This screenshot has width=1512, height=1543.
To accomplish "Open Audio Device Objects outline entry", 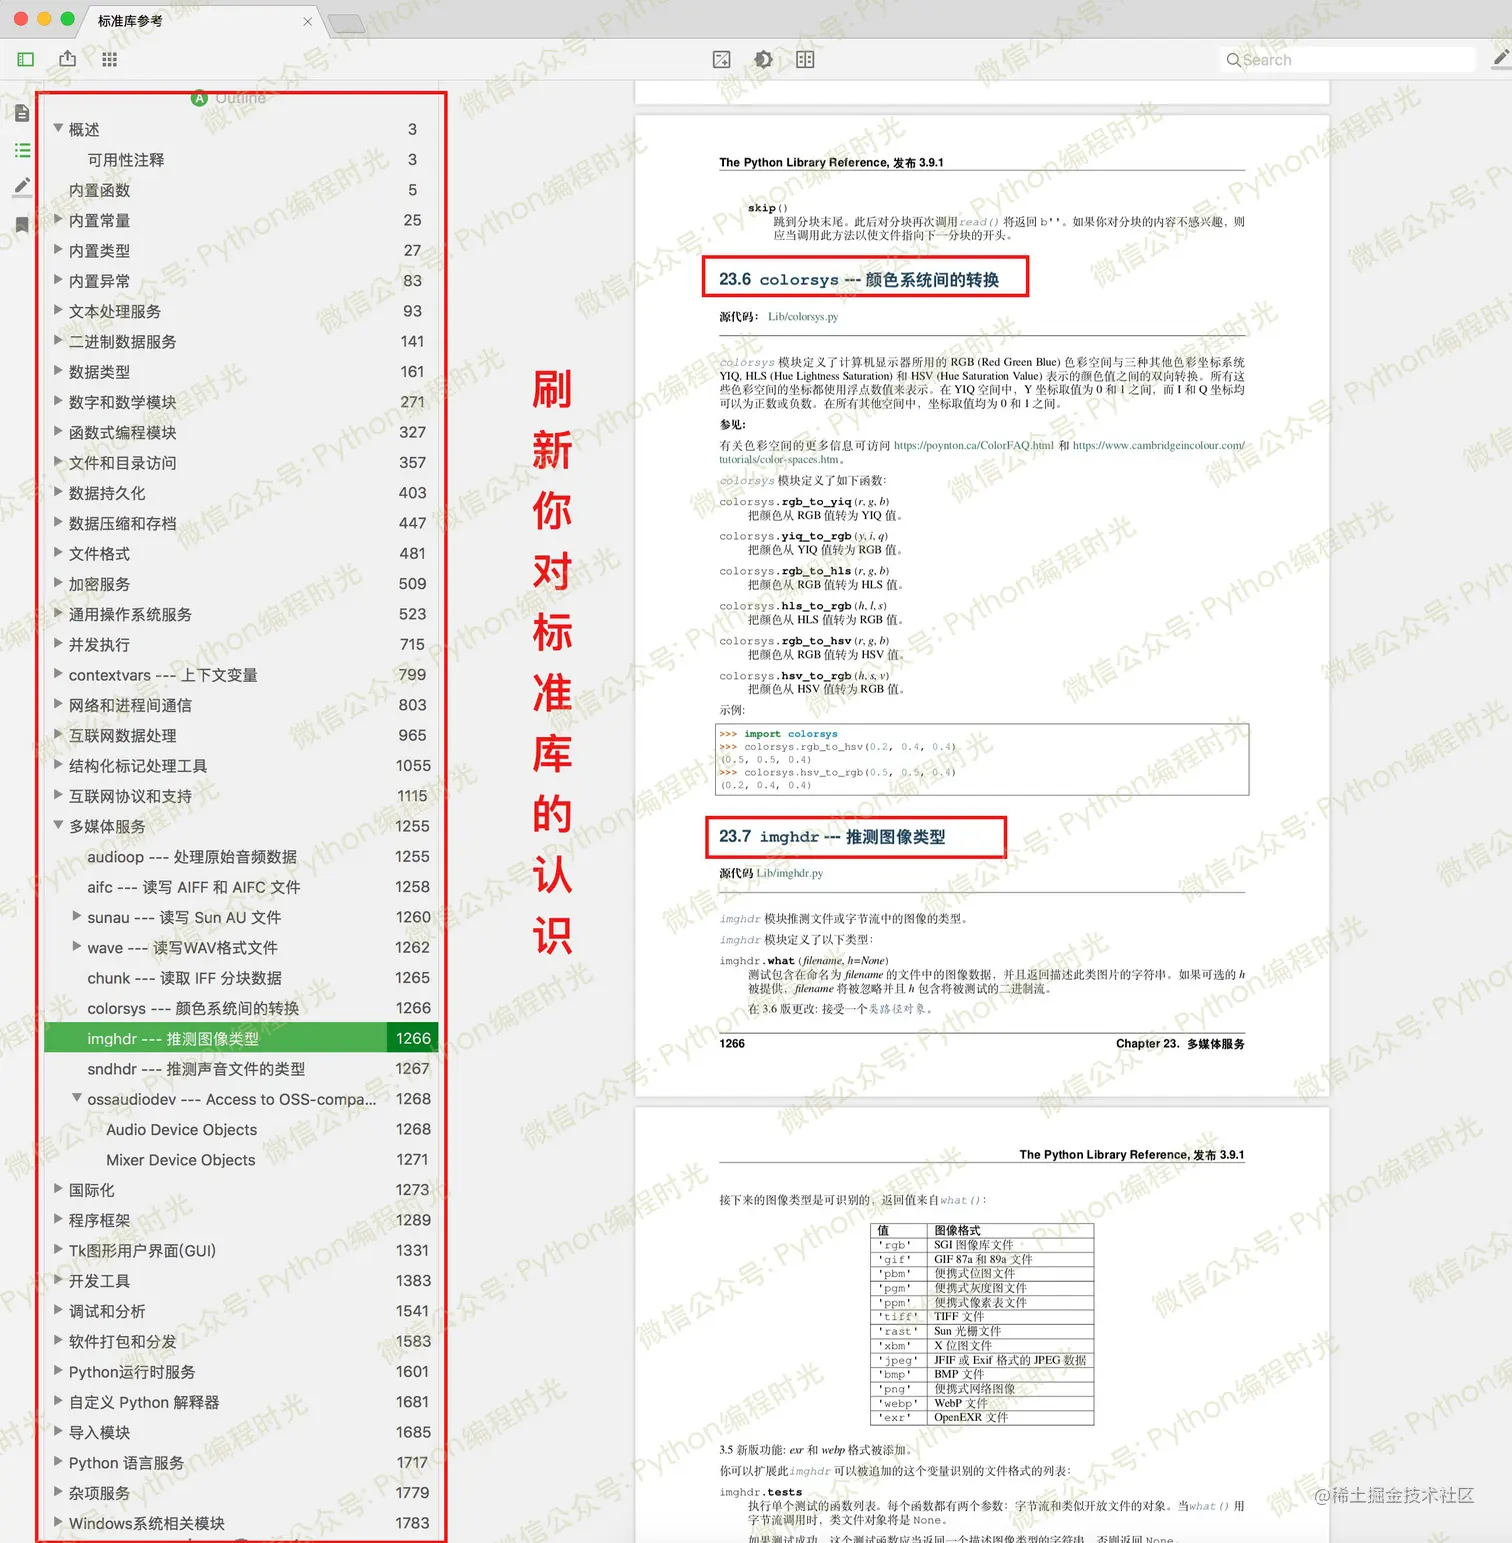I will point(181,1130).
